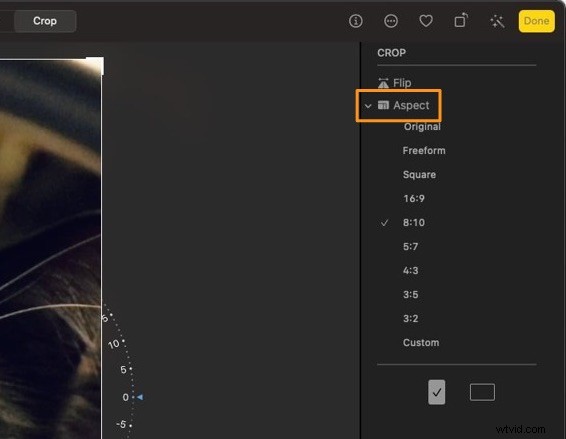Click the Aspect ratio label
Image resolution: width=566 pixels, height=439 pixels.
click(x=411, y=105)
